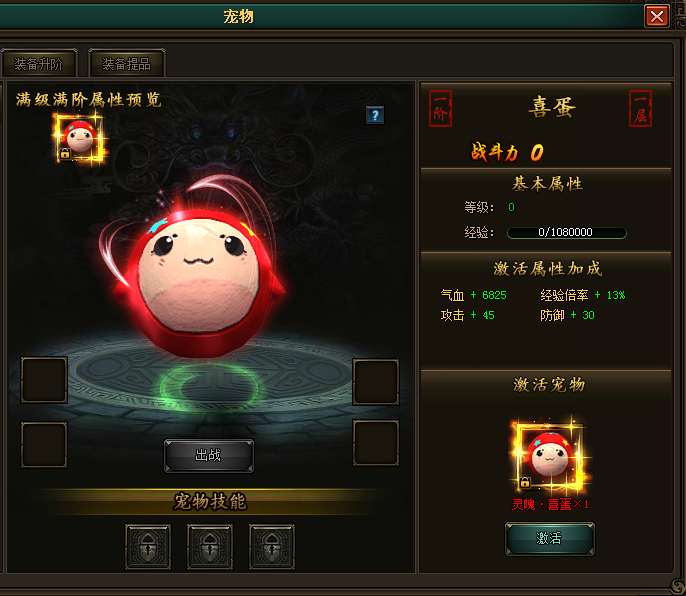Screen dimensions: 686x596
Task: Open the 装备提品 tab
Action: click(x=126, y=64)
